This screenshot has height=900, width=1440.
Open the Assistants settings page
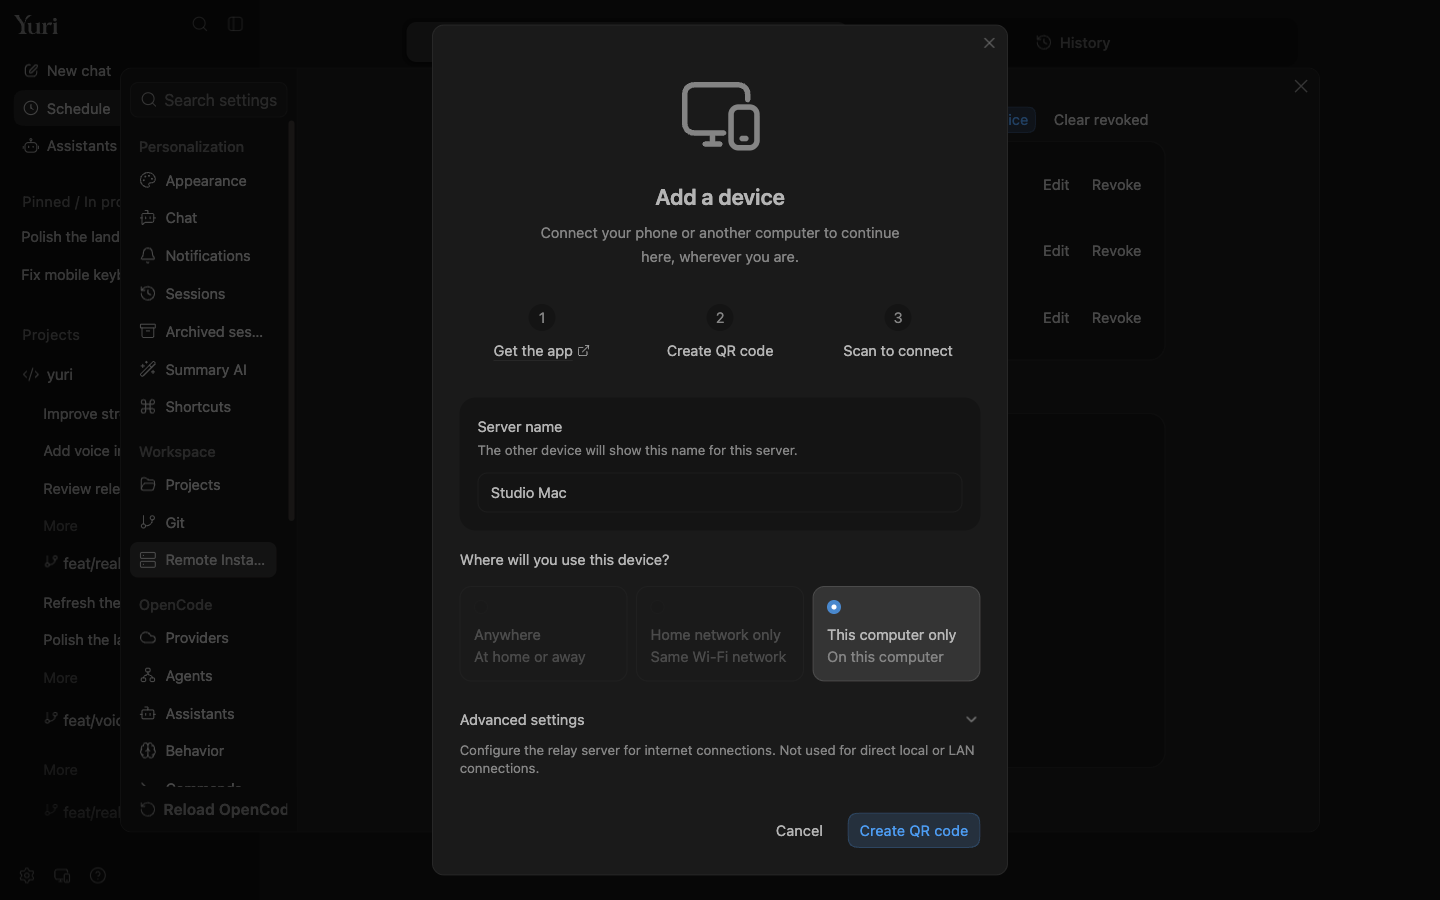(203, 714)
